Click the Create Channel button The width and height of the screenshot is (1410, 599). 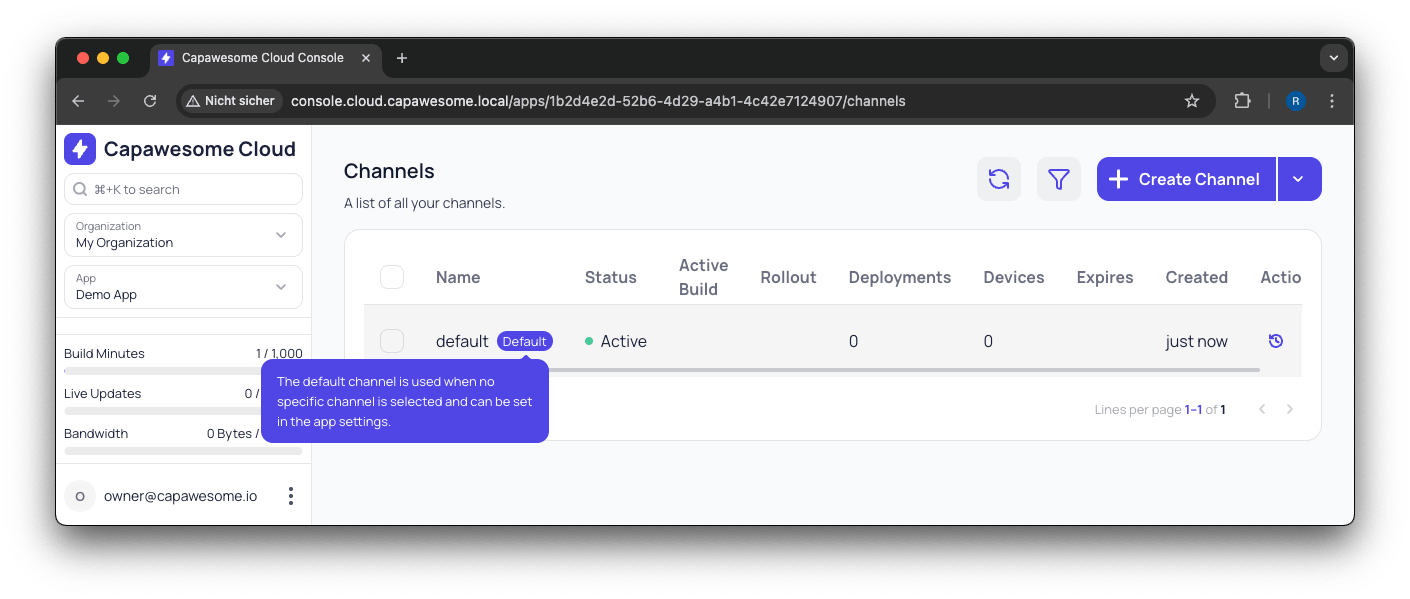click(1186, 179)
